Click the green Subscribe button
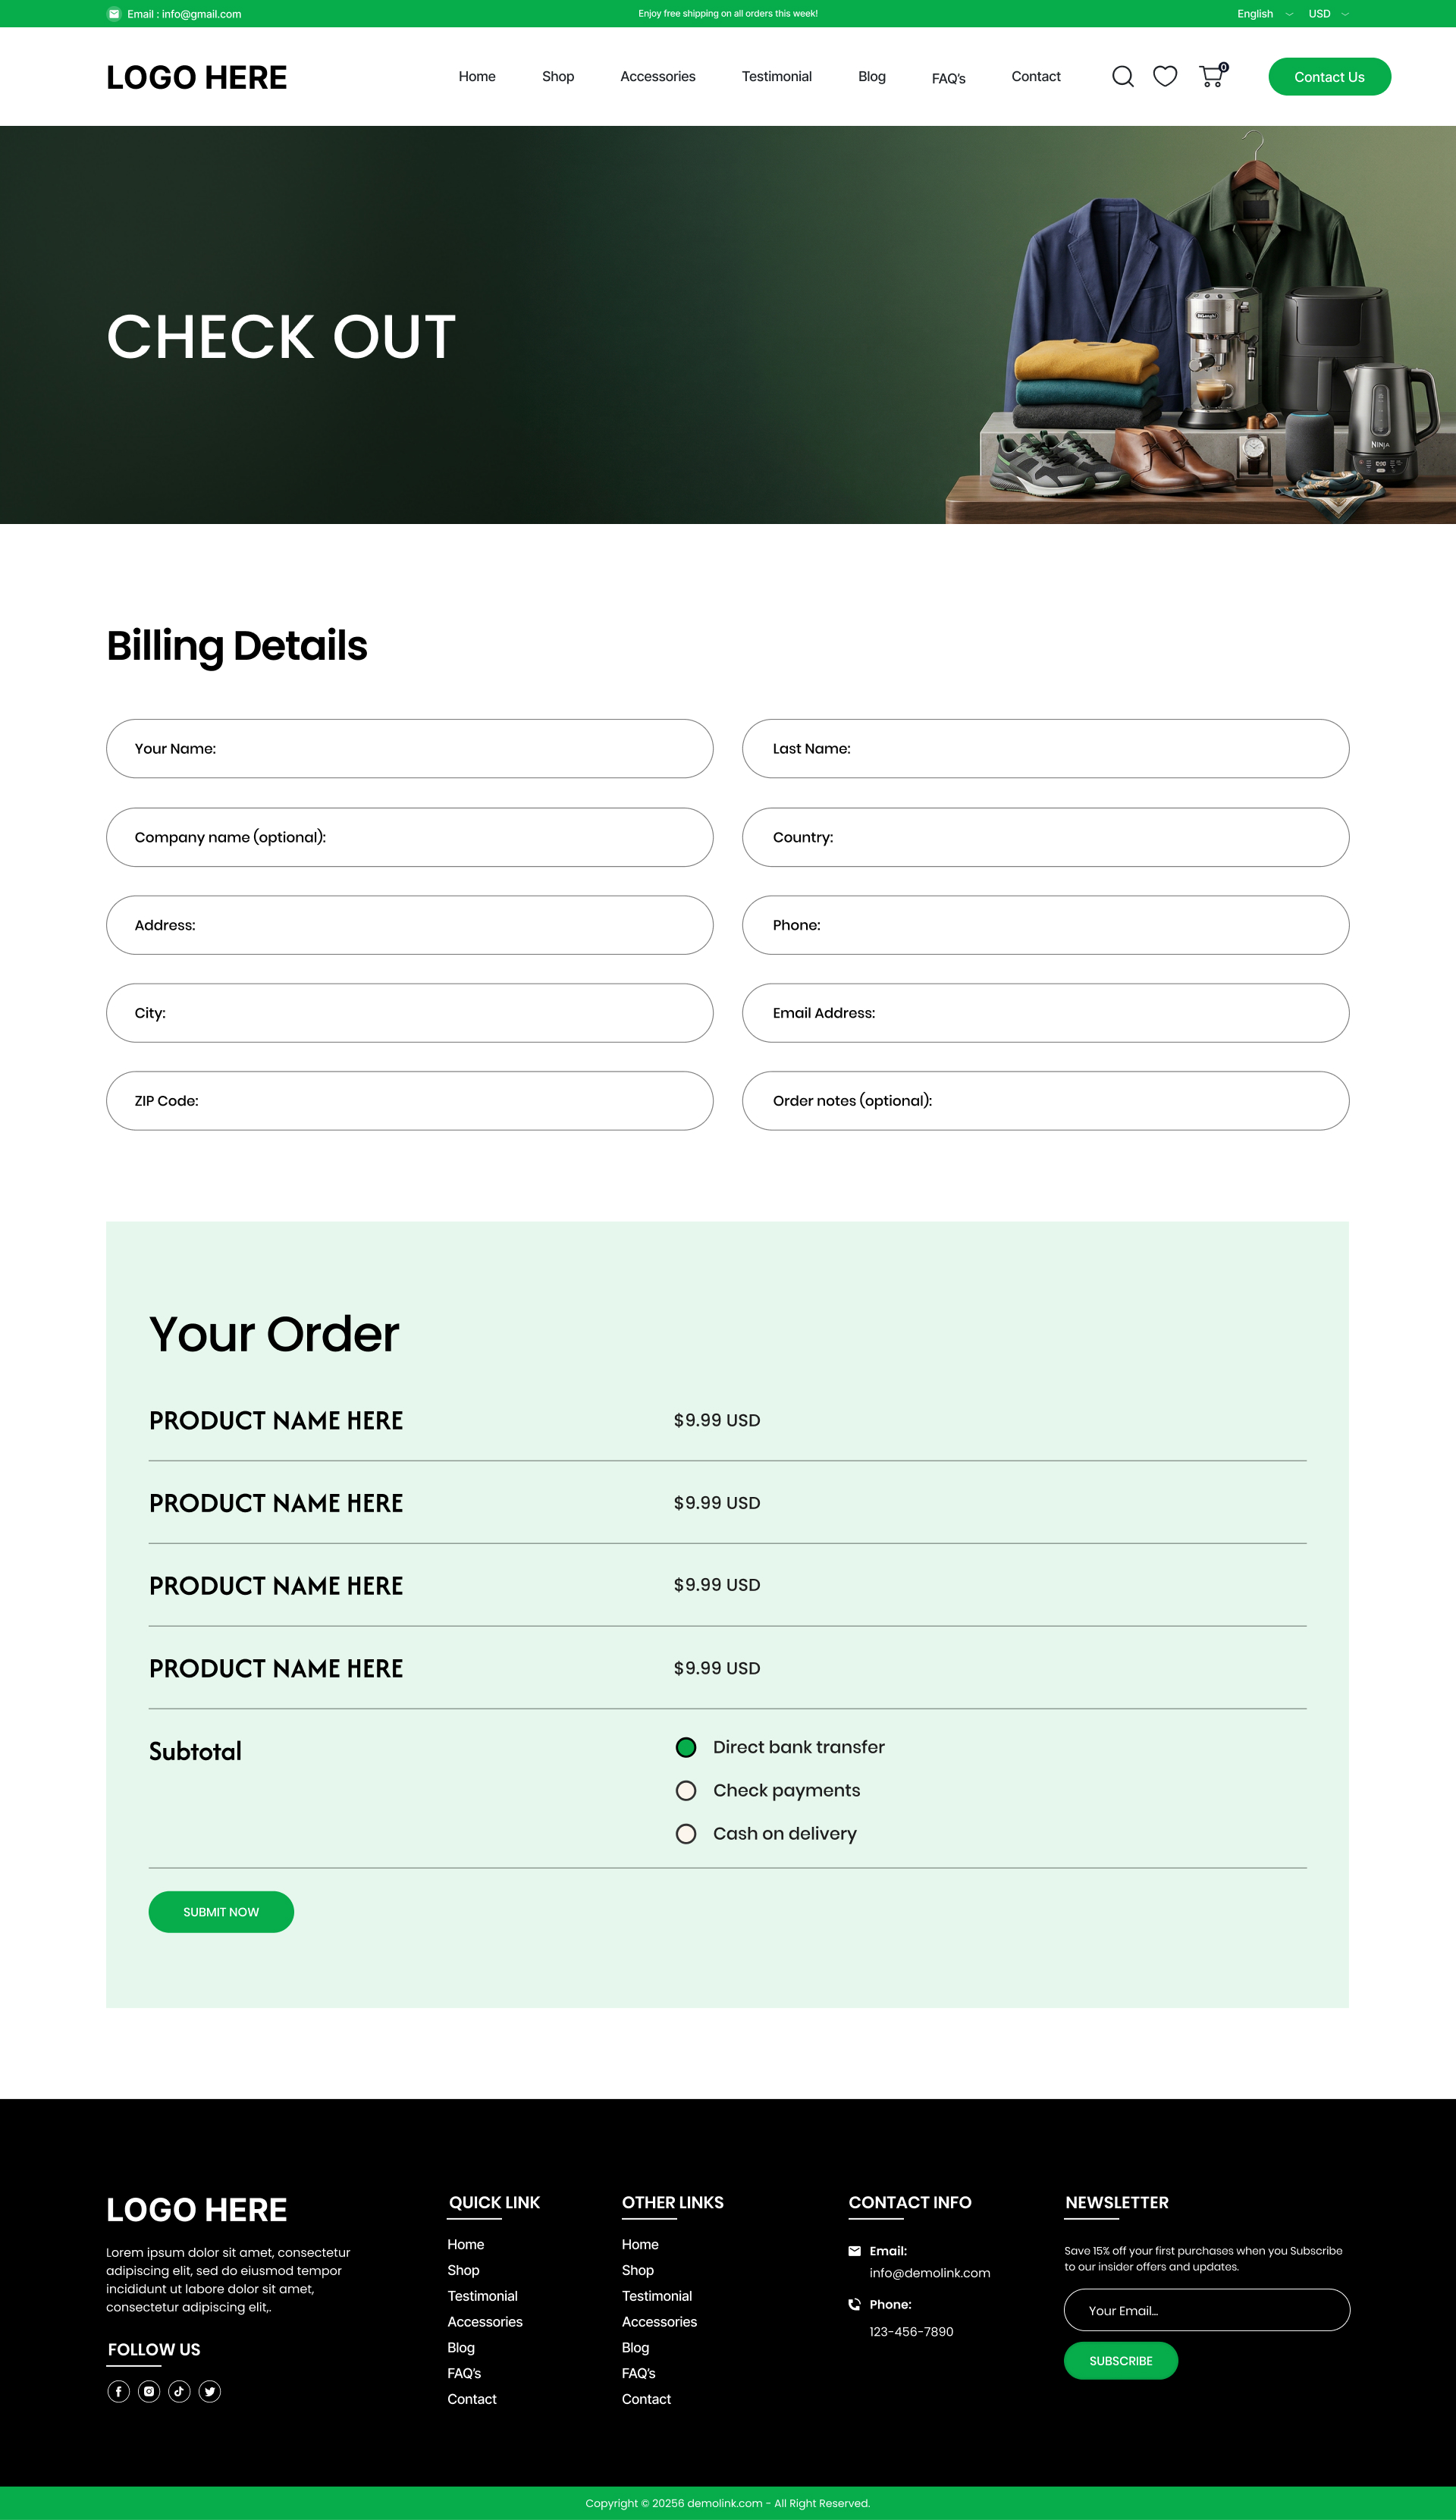 tap(1120, 2361)
